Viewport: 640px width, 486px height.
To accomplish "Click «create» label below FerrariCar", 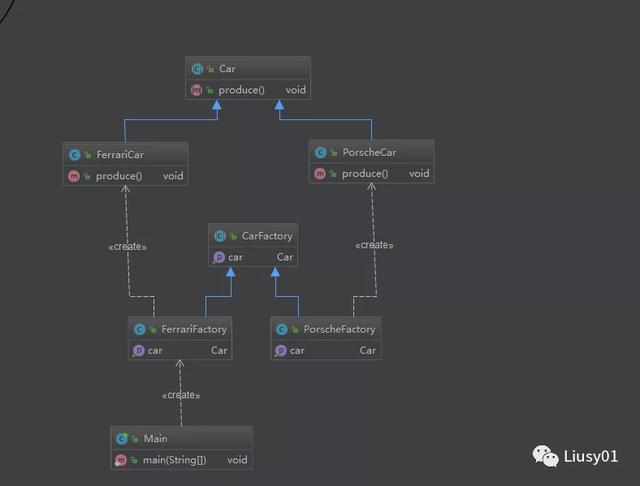I will pyautogui.click(x=127, y=246).
